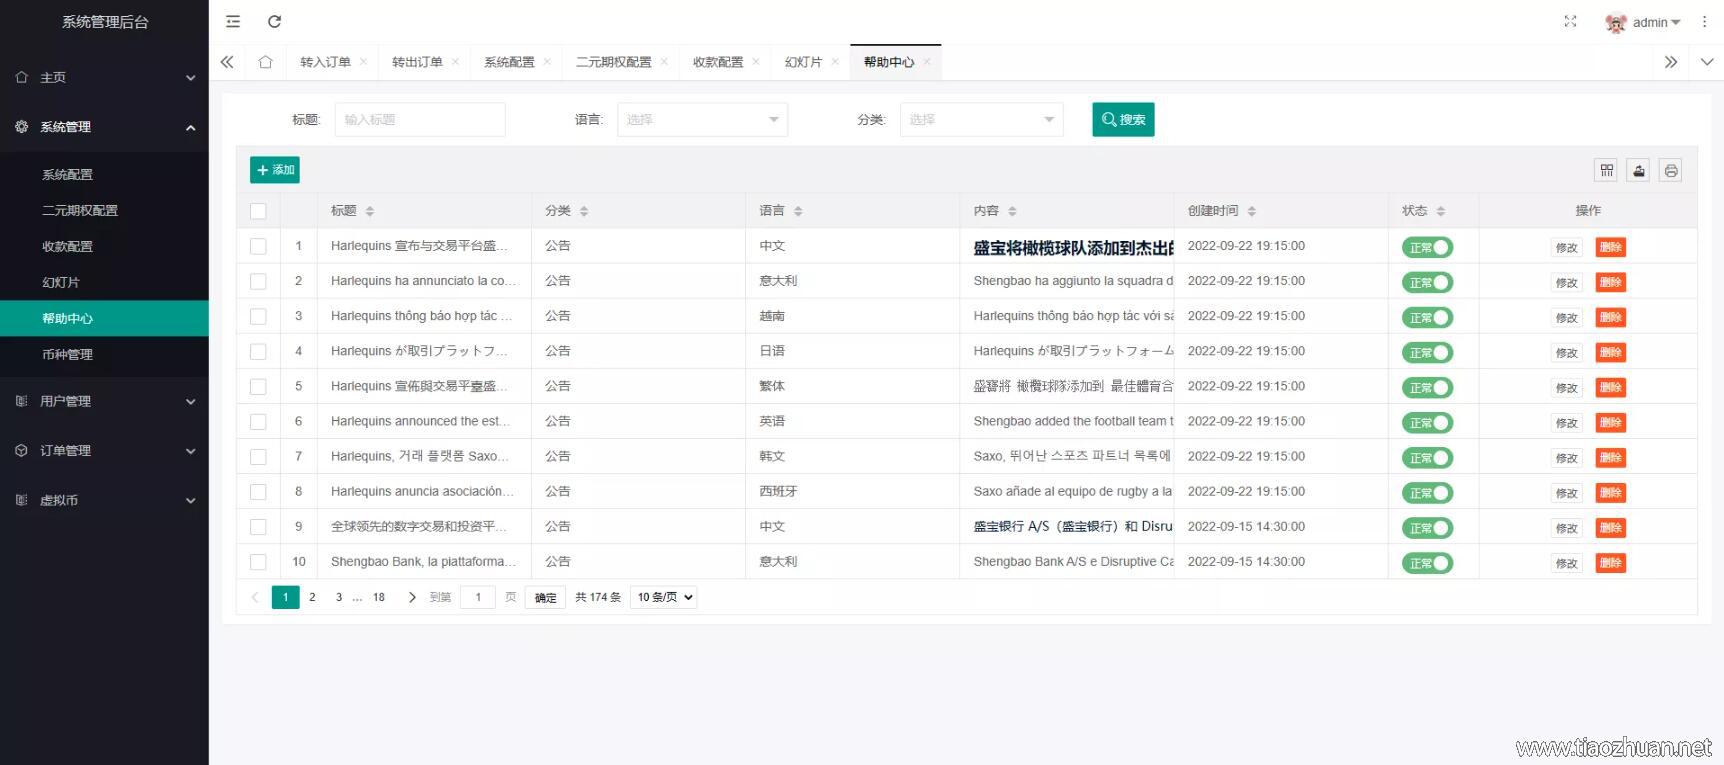Image resolution: width=1724 pixels, height=765 pixels.
Task: Check the checkbox for row 3
Action: pyautogui.click(x=258, y=316)
